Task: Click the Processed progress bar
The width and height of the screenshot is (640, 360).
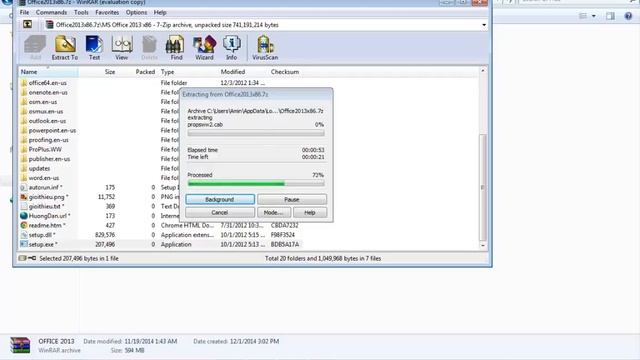Action: 256,184
